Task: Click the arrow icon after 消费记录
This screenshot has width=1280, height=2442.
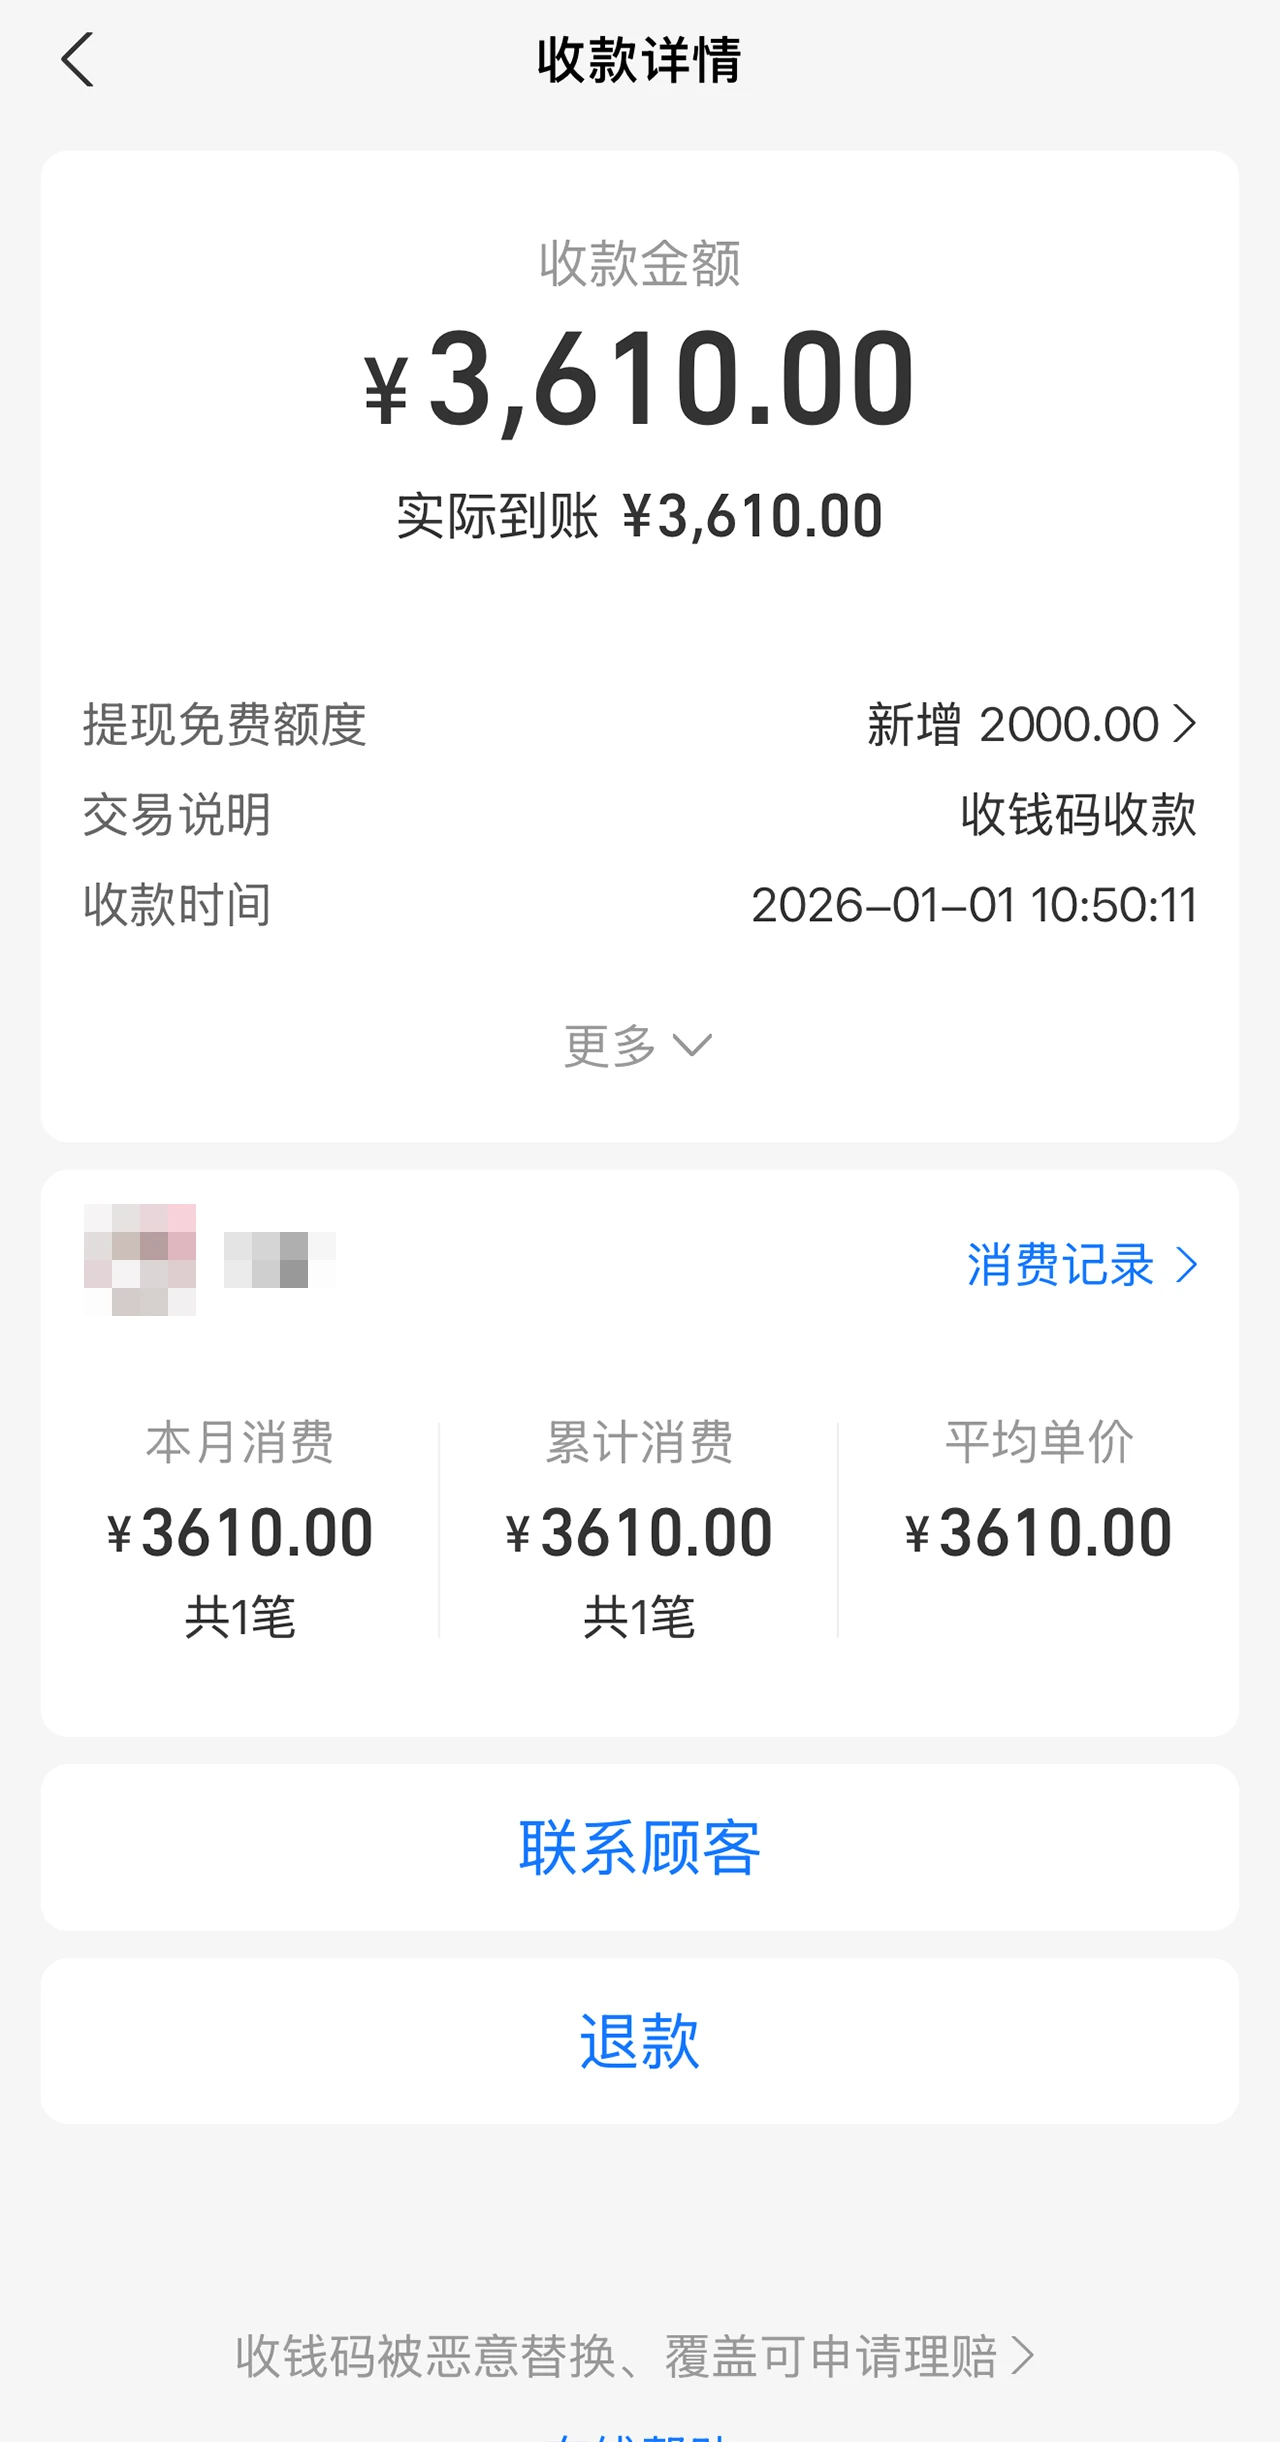Action: (x=1187, y=1265)
